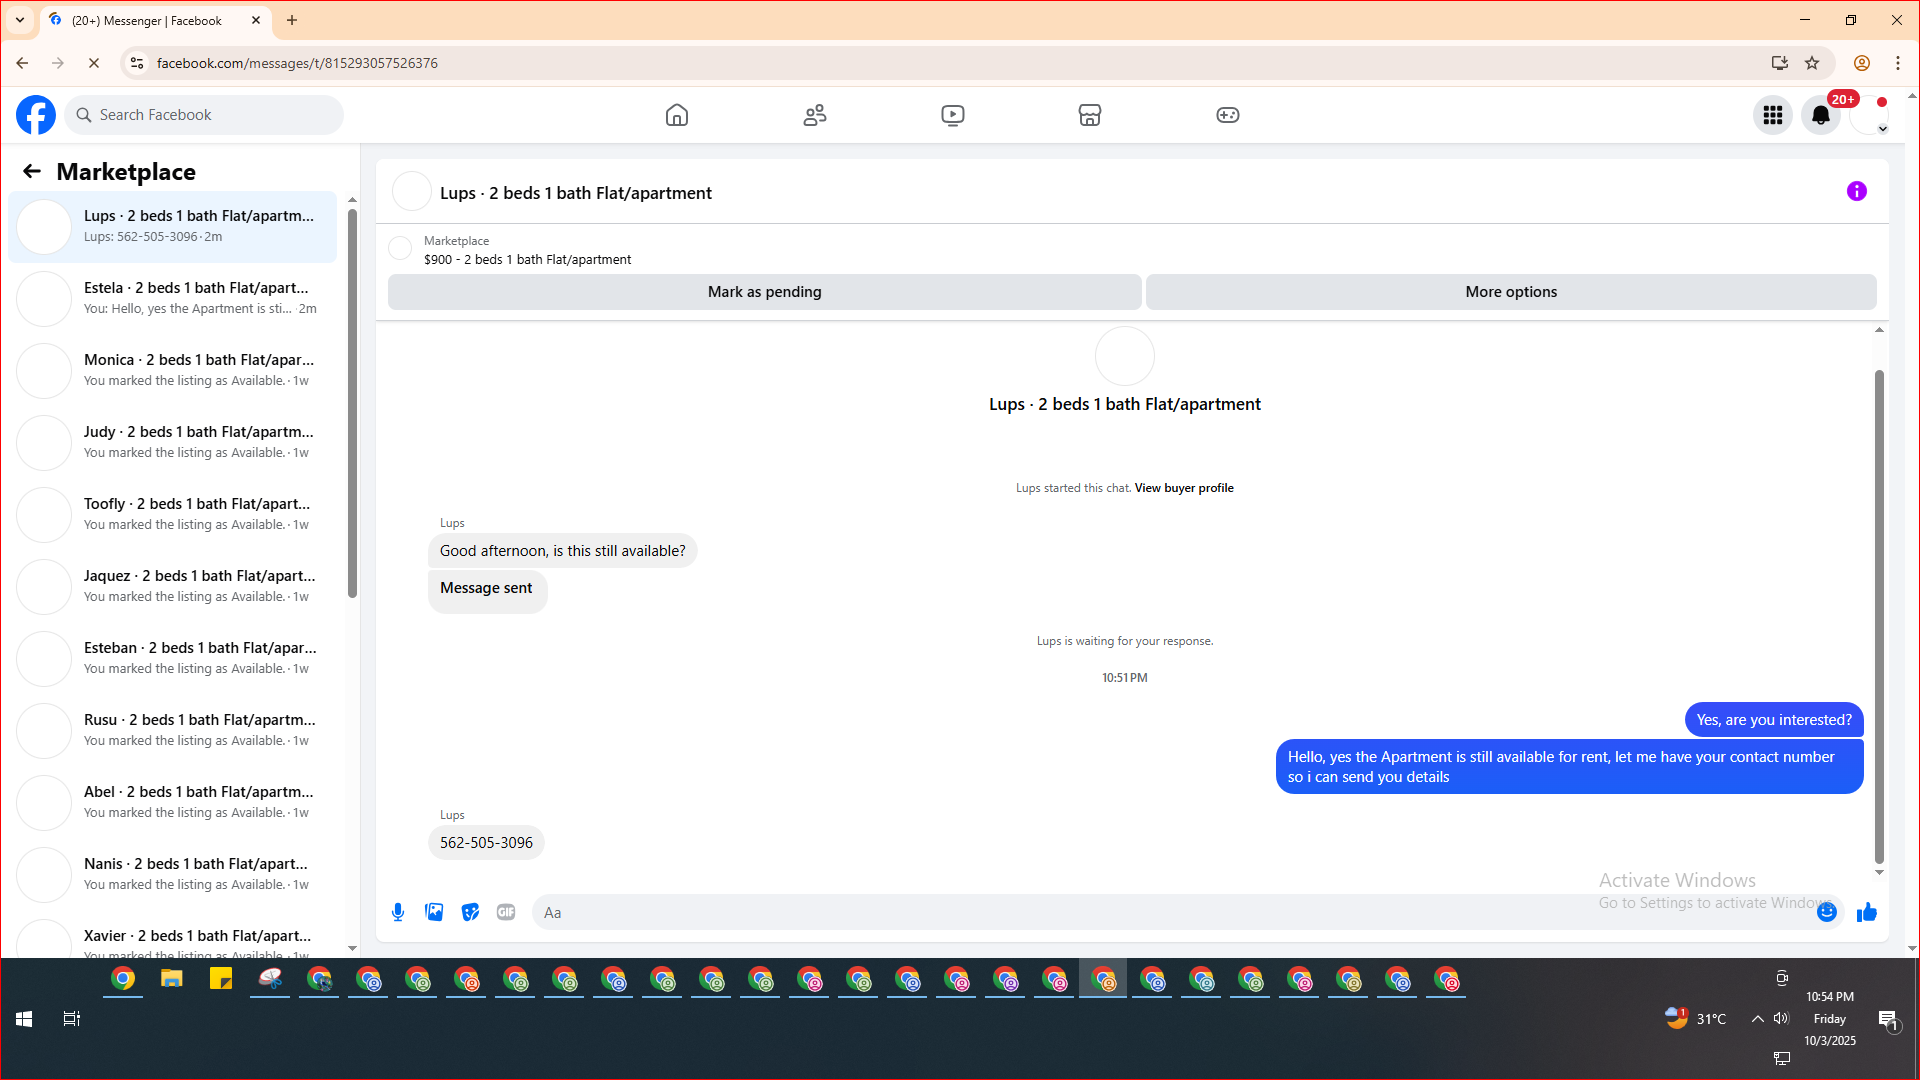Bookmark this page star icon
Viewport: 1920px width, 1080px height.
pos(1812,63)
